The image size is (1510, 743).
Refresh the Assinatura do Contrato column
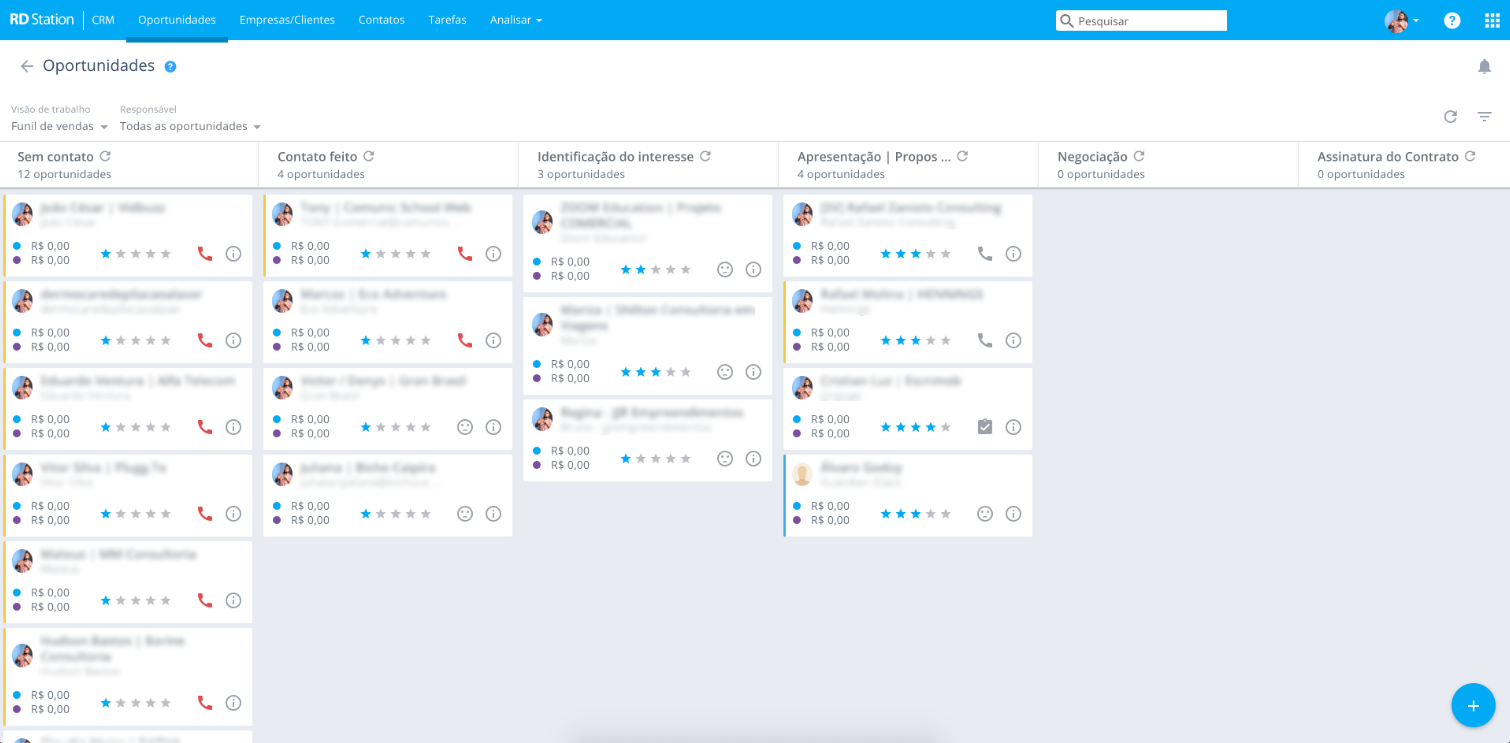click(1470, 156)
